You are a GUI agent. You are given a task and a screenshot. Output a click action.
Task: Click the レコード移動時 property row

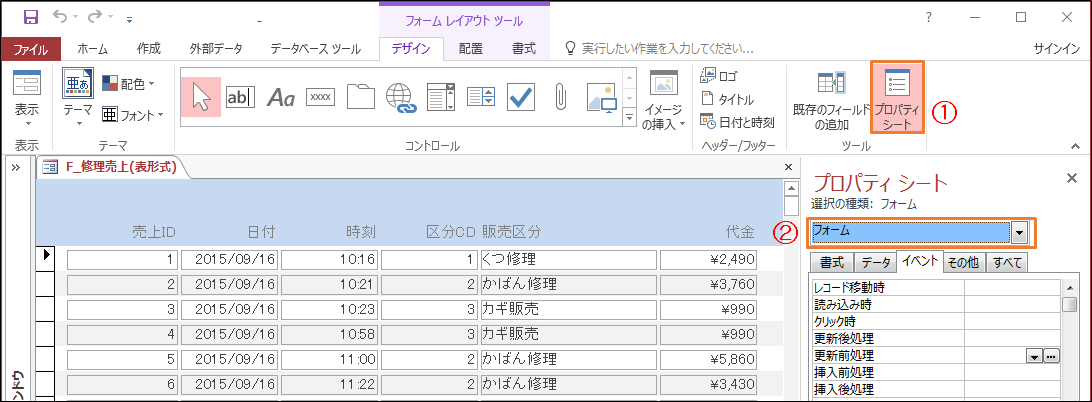[x=936, y=288]
